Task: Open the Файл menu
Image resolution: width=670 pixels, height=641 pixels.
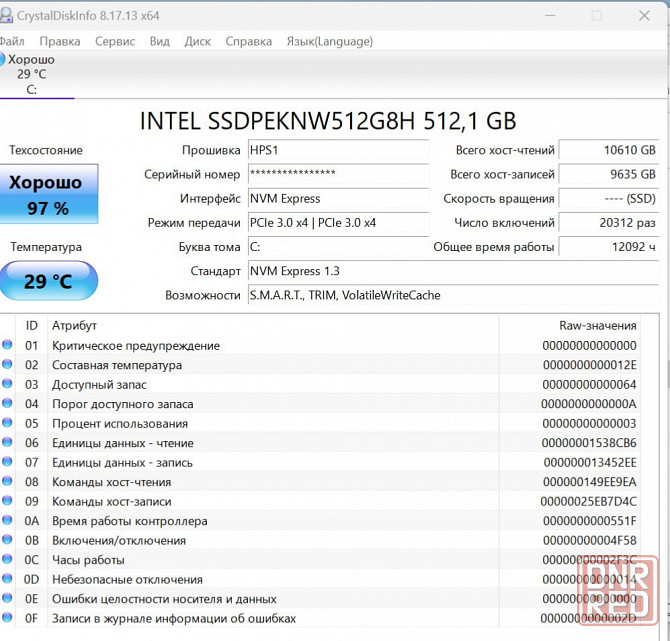Action: coord(11,41)
